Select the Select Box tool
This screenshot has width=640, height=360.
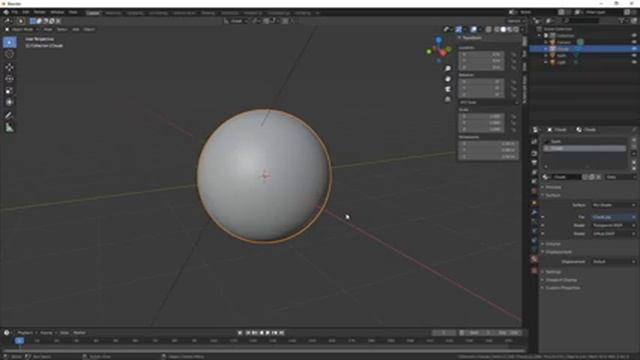(x=9, y=42)
